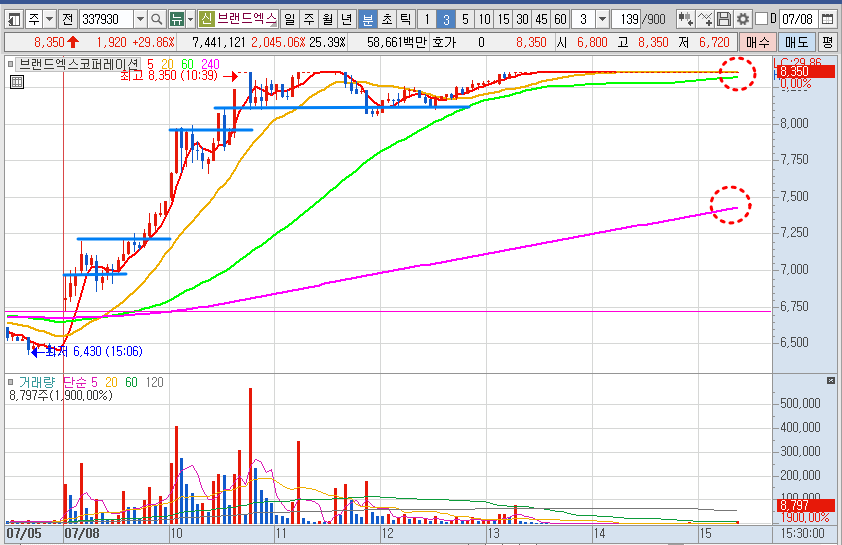Set interval to 15 minutes
The height and width of the screenshot is (545, 842).
(503, 20)
